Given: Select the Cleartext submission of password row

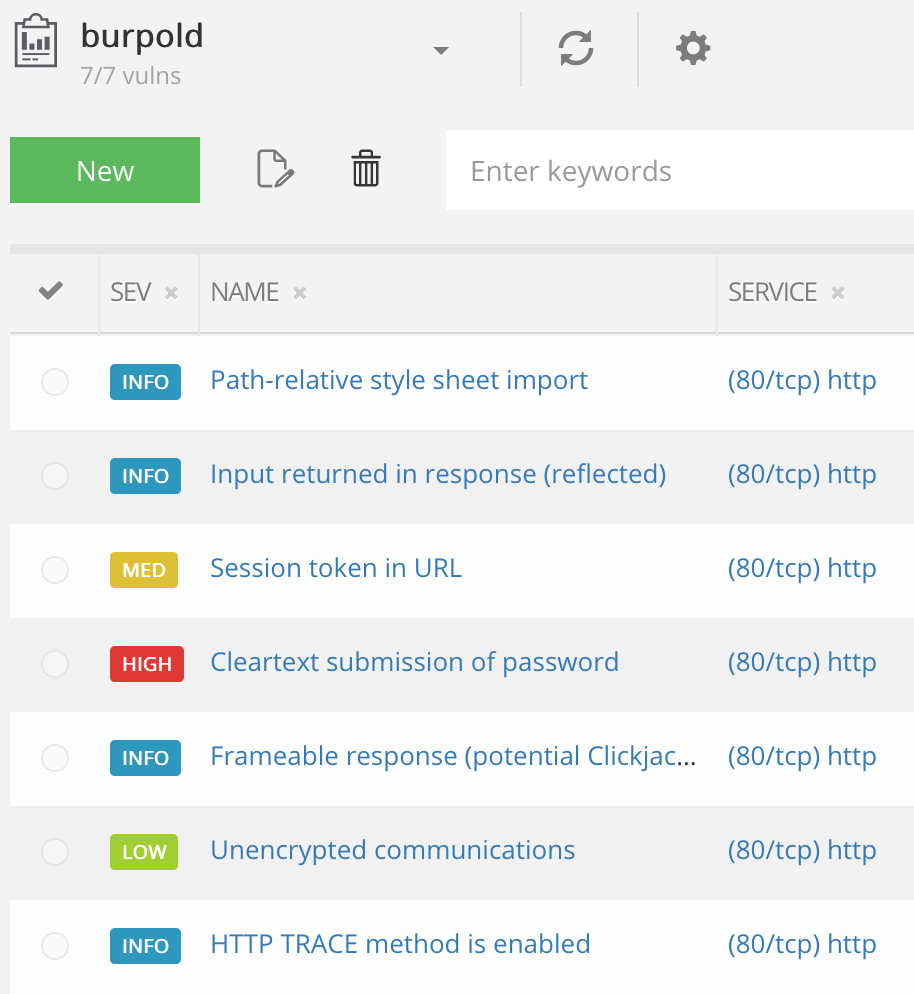Looking at the screenshot, I should tap(55, 664).
